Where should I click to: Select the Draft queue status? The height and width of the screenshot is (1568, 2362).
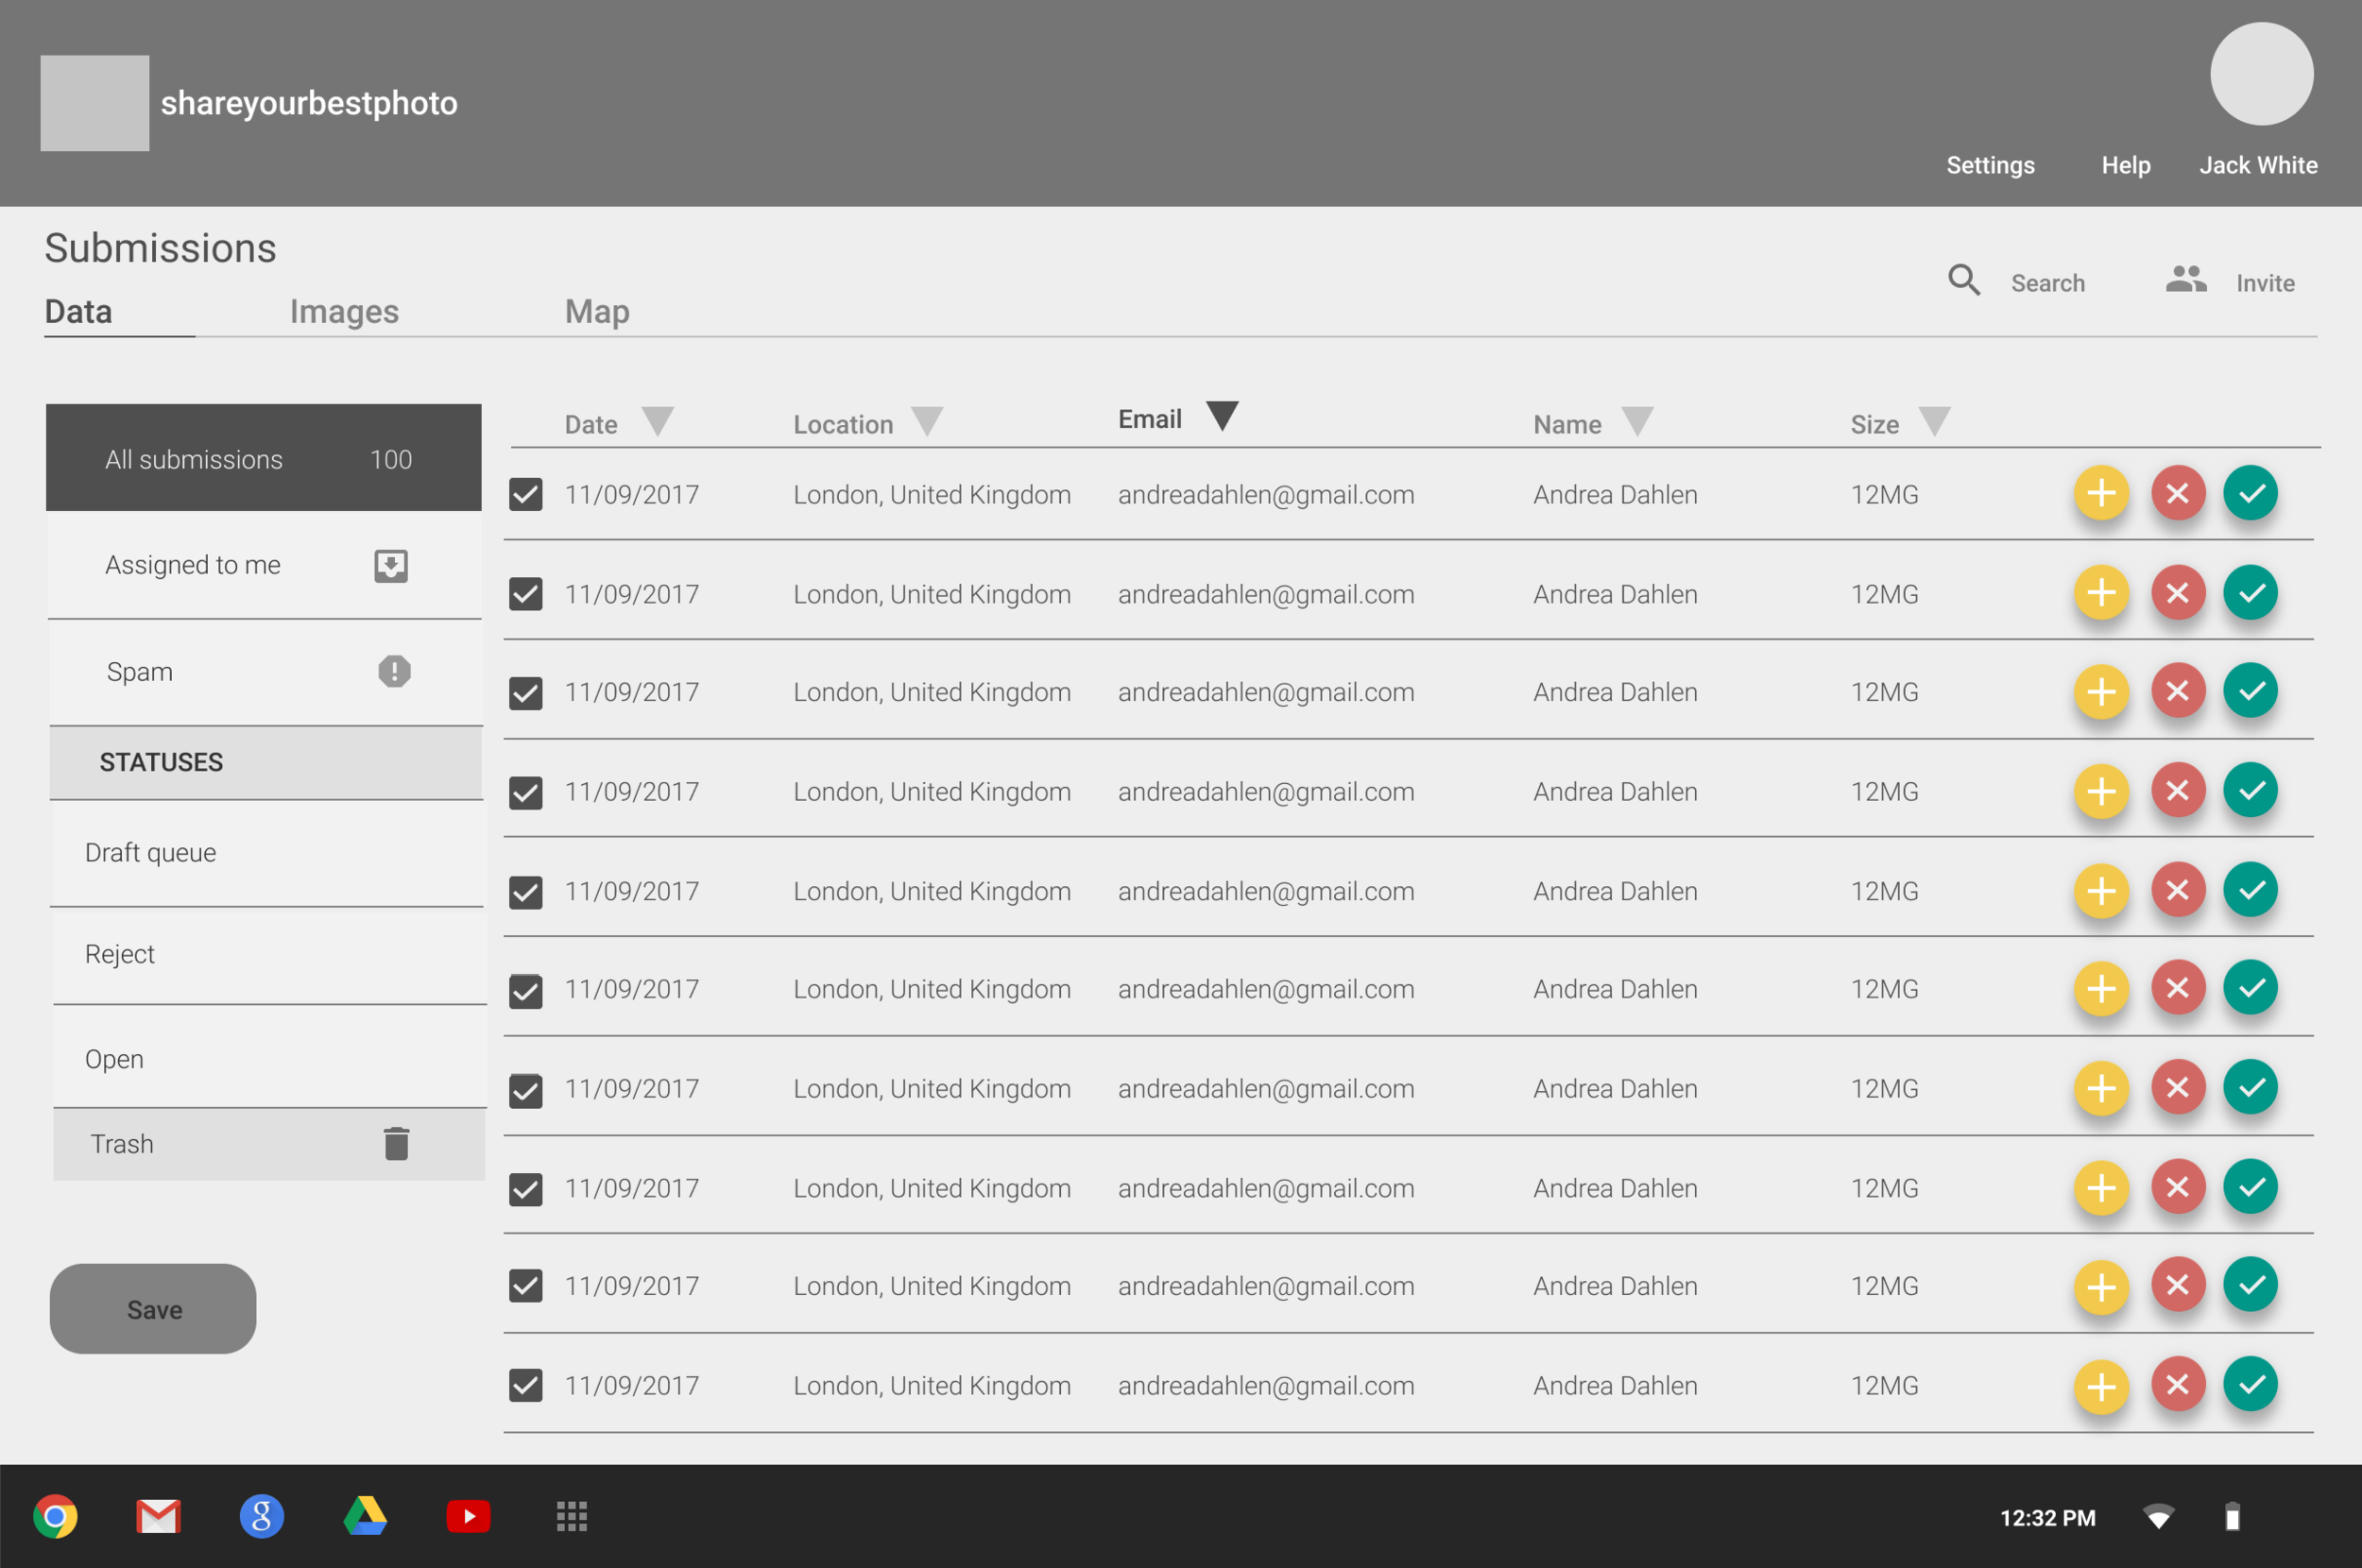150,852
